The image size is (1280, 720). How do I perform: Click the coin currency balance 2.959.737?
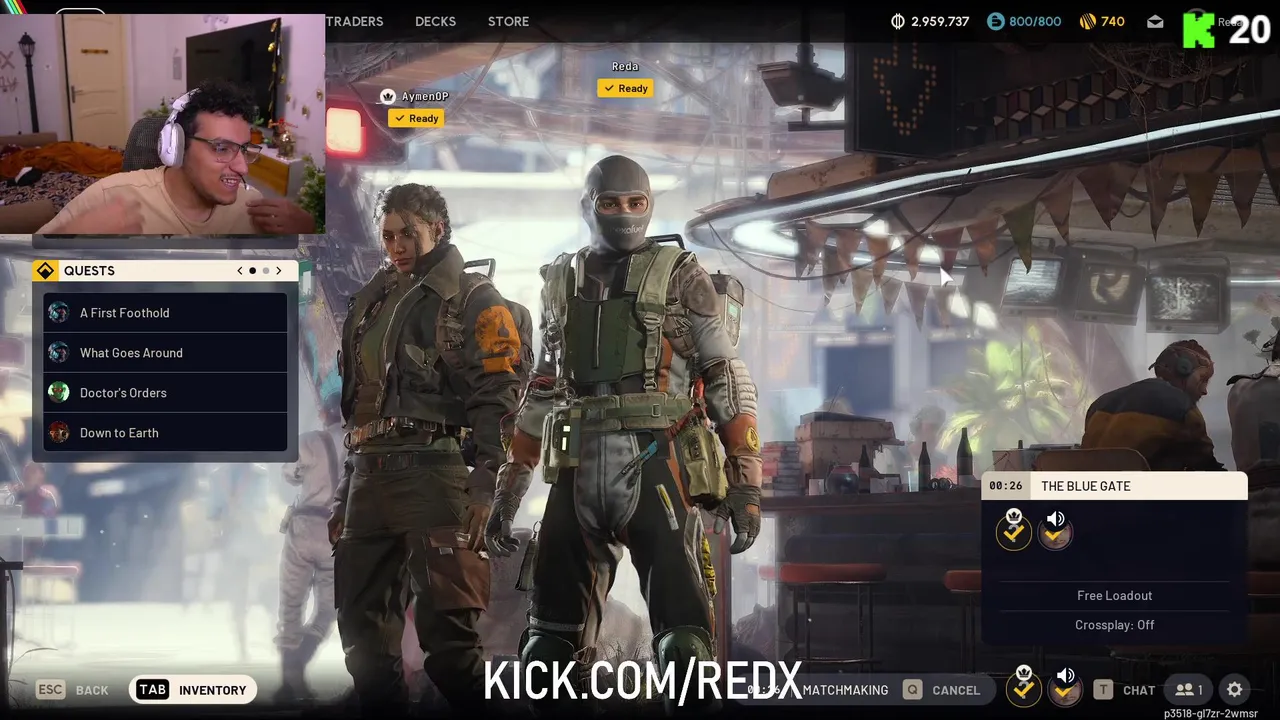coord(930,21)
